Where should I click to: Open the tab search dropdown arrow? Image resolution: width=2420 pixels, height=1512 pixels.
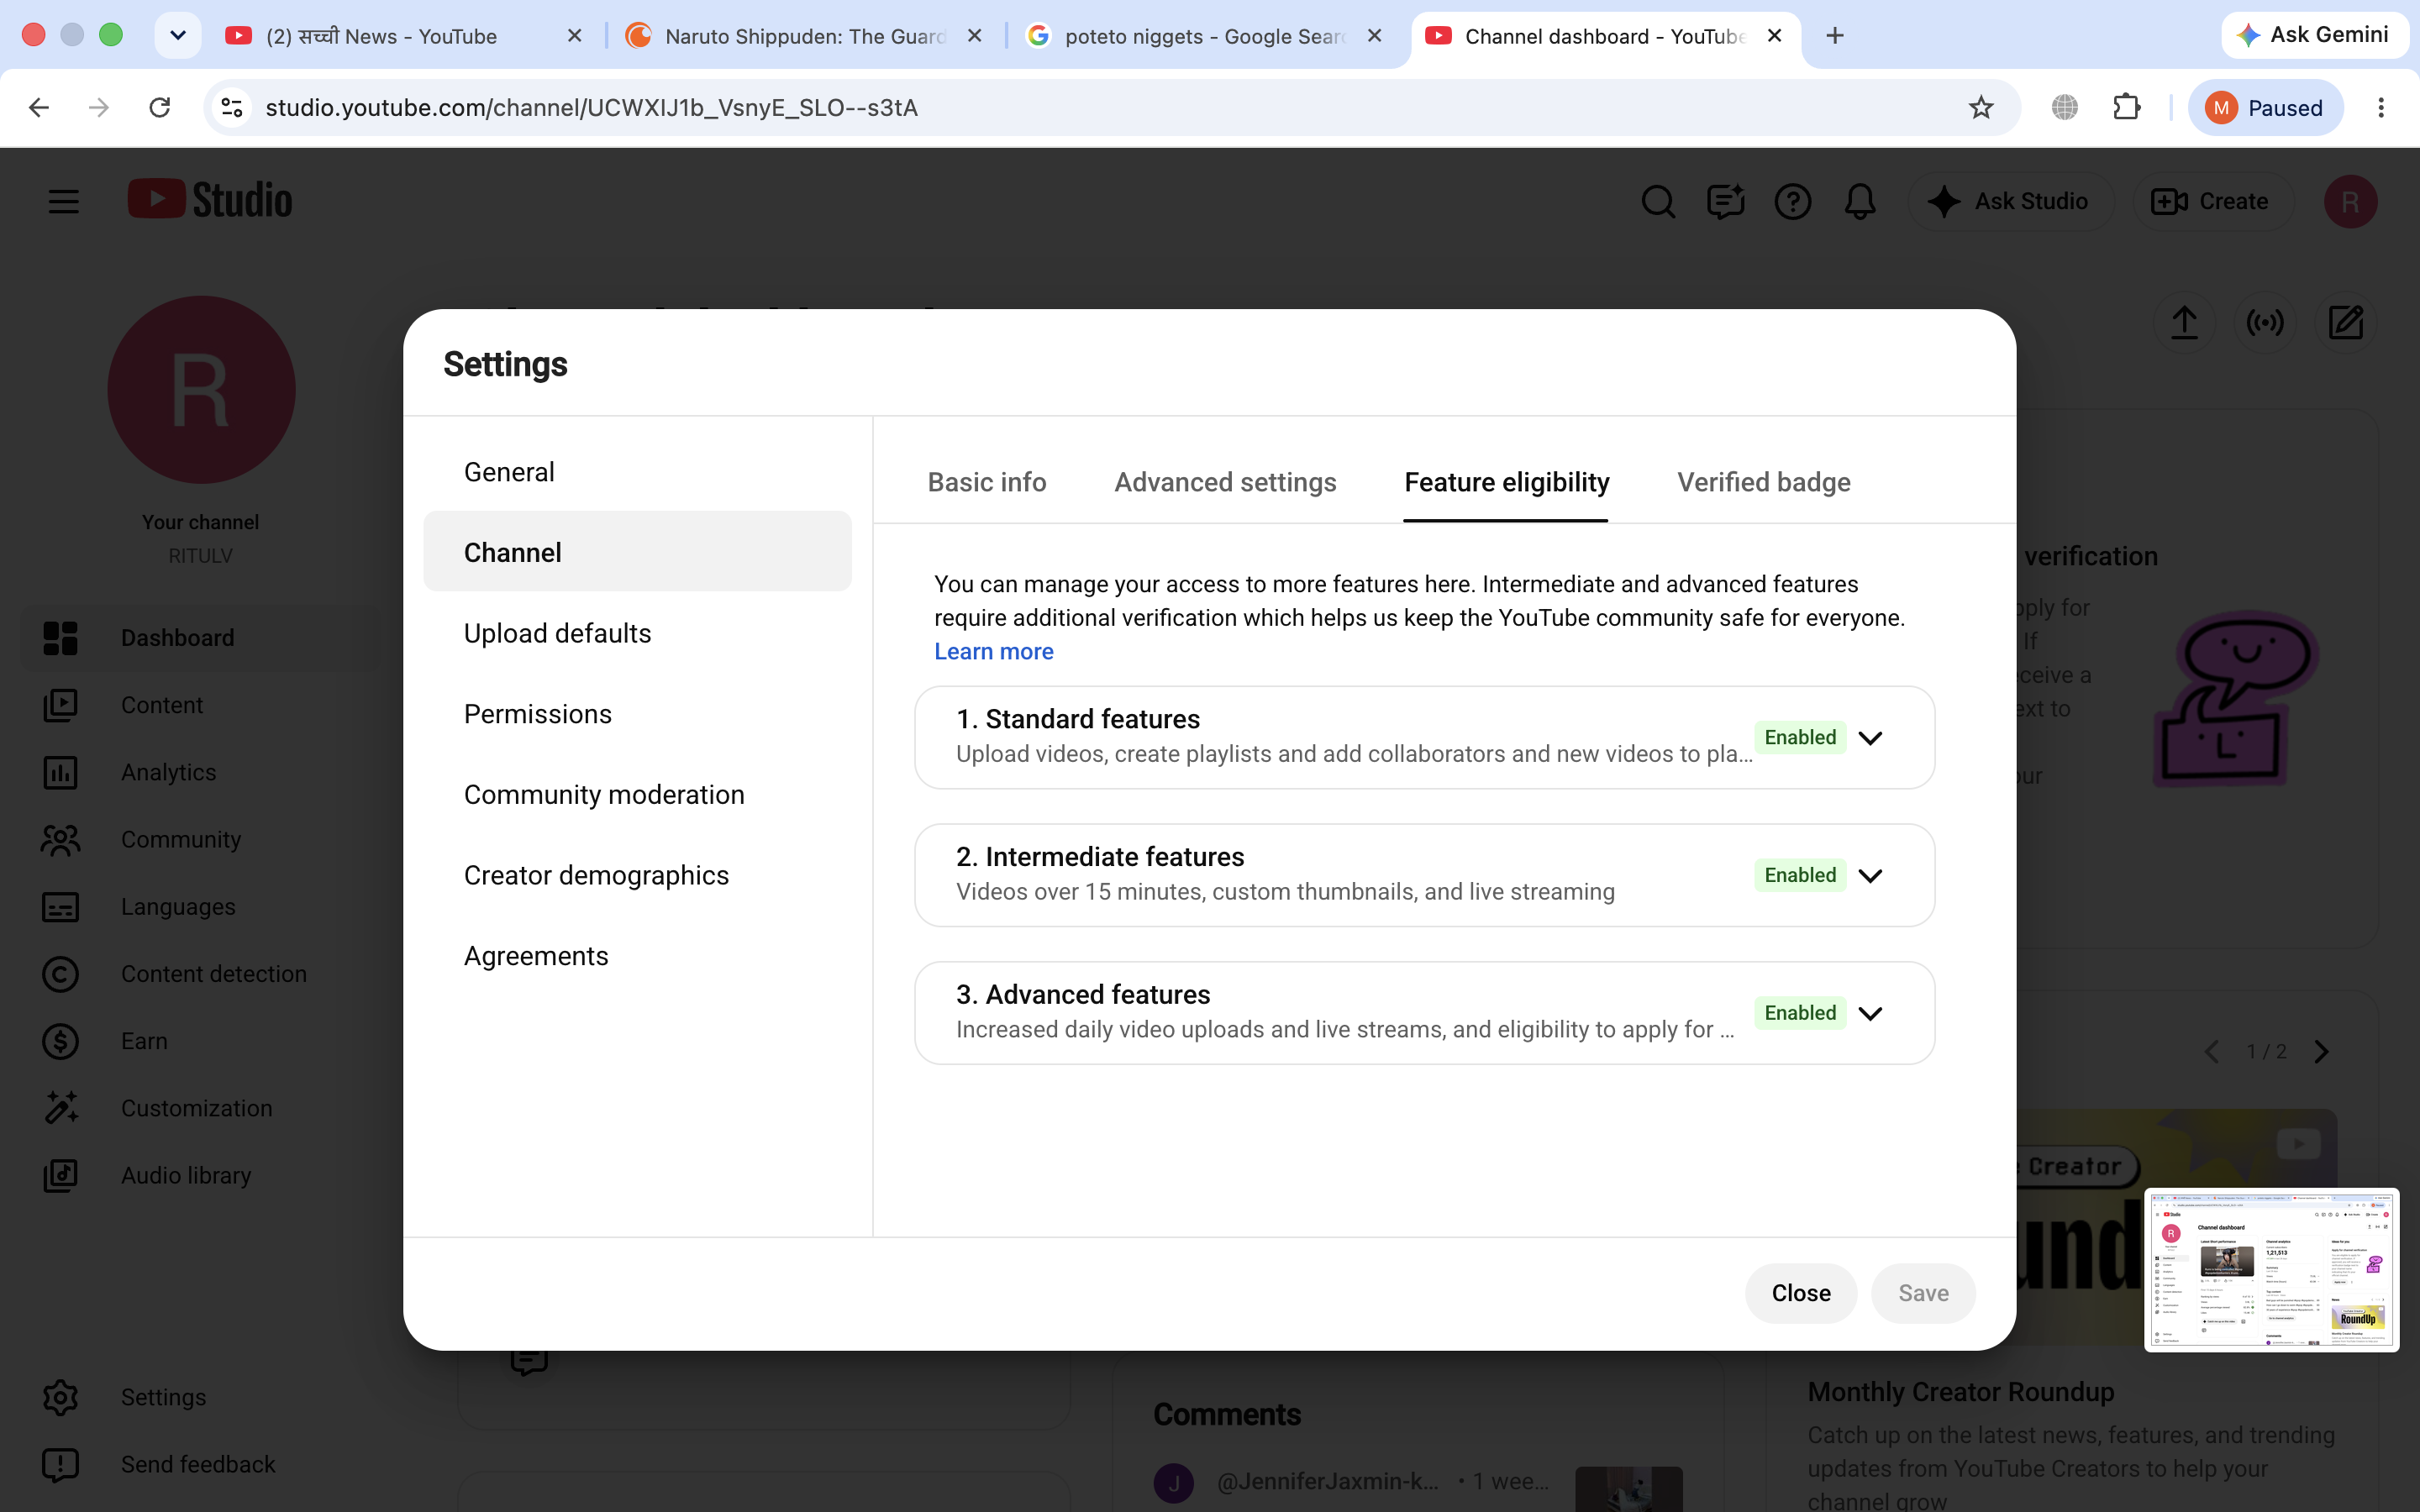178,36
